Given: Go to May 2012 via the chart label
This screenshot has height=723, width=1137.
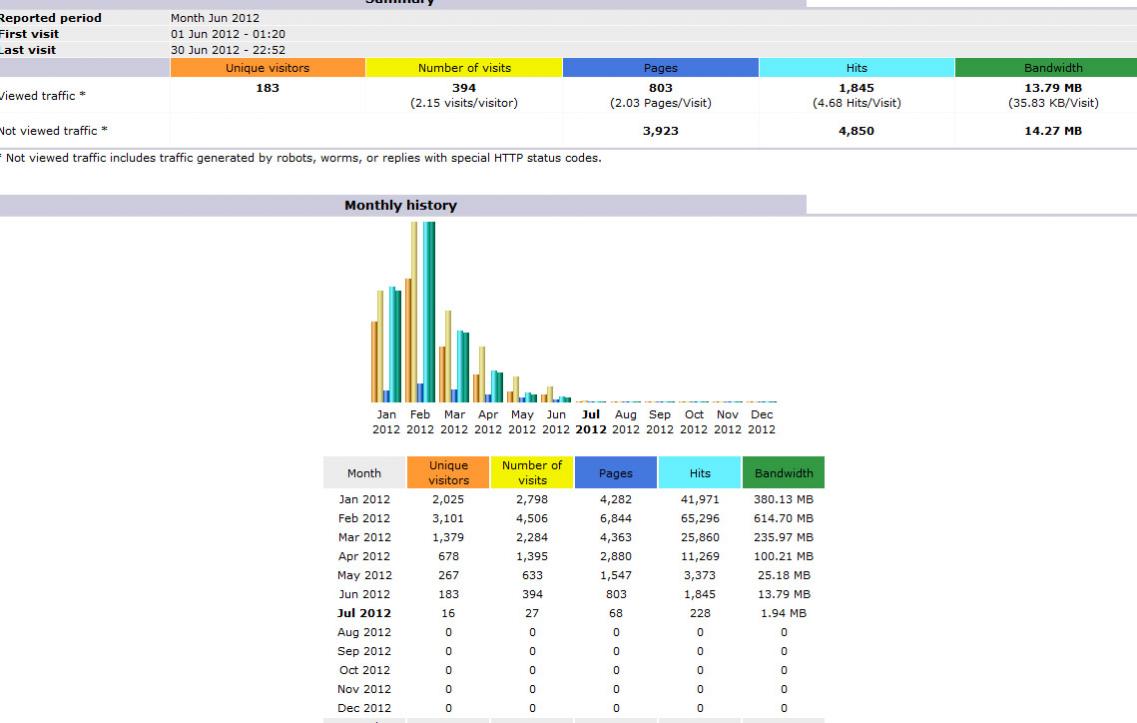Looking at the screenshot, I should pyautogui.click(x=522, y=422).
